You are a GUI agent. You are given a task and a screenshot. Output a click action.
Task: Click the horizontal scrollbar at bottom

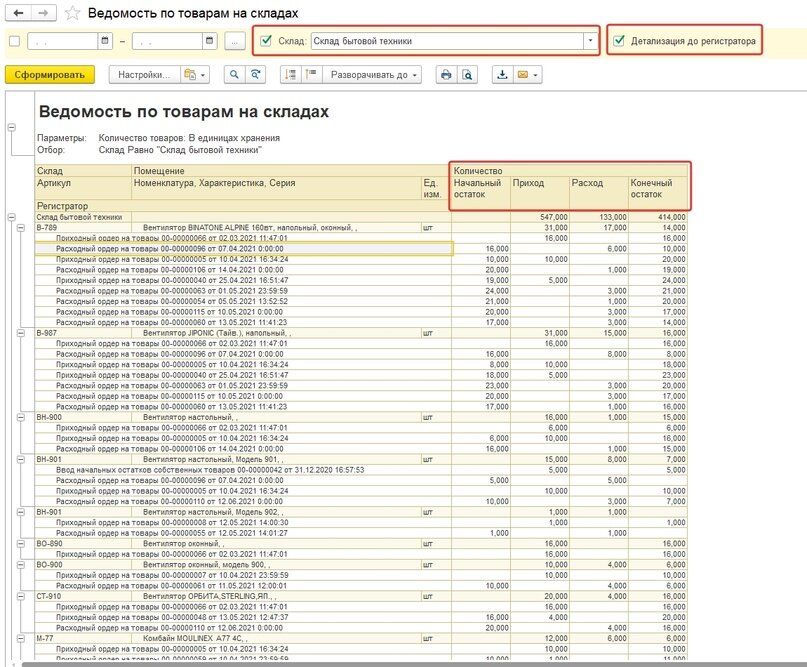[412, 664]
